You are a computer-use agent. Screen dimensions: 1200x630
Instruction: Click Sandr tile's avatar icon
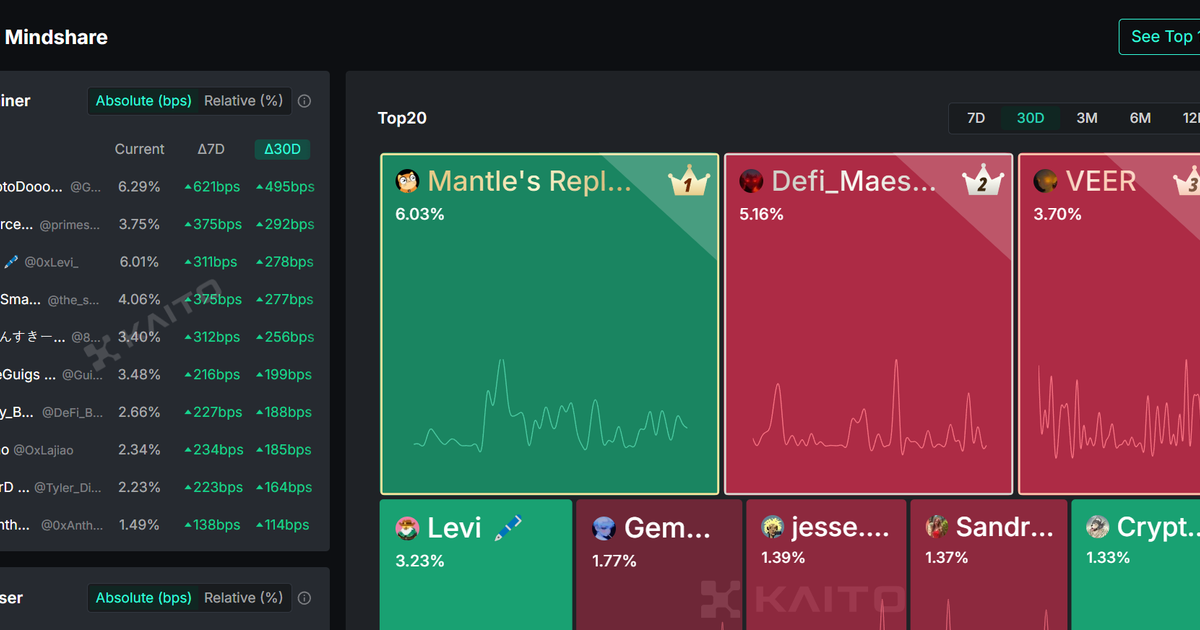(x=936, y=527)
